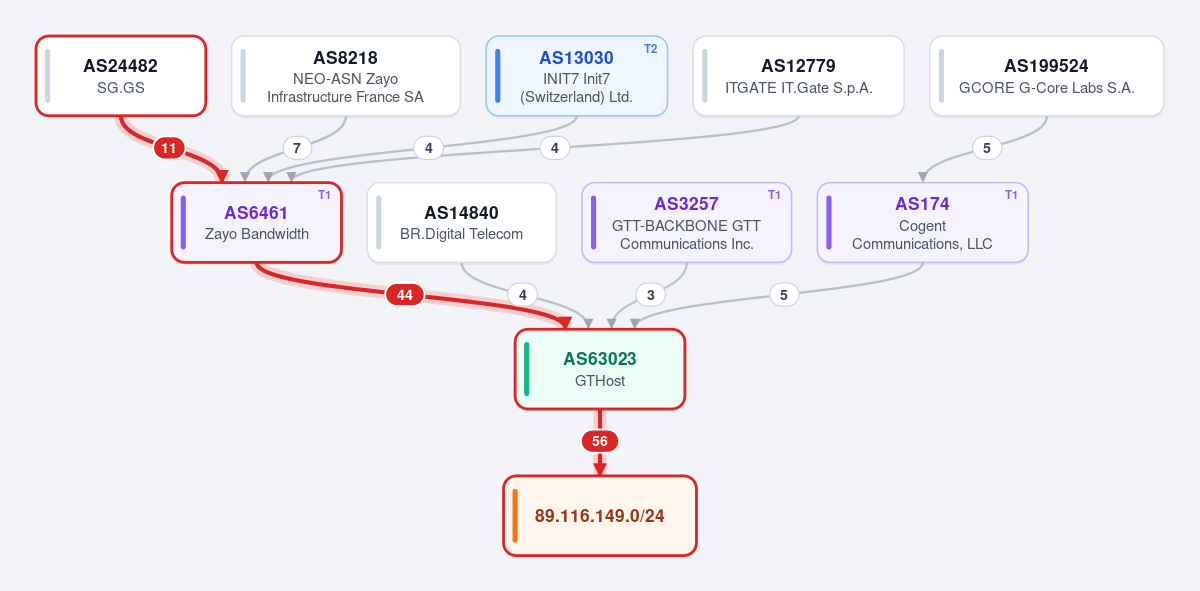The height and width of the screenshot is (591, 1200).
Task: Click the edge label 7
Action: (x=296, y=148)
